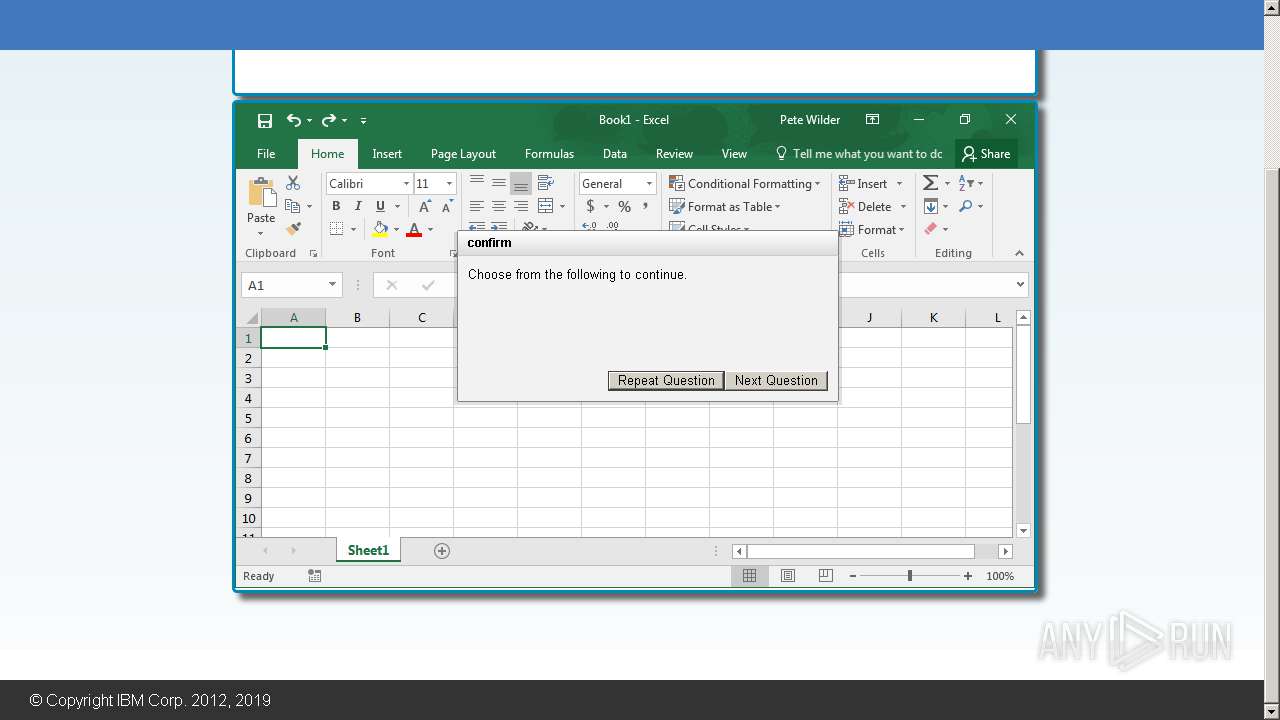The height and width of the screenshot is (720, 1280).
Task: Decrease font size
Action: (447, 206)
